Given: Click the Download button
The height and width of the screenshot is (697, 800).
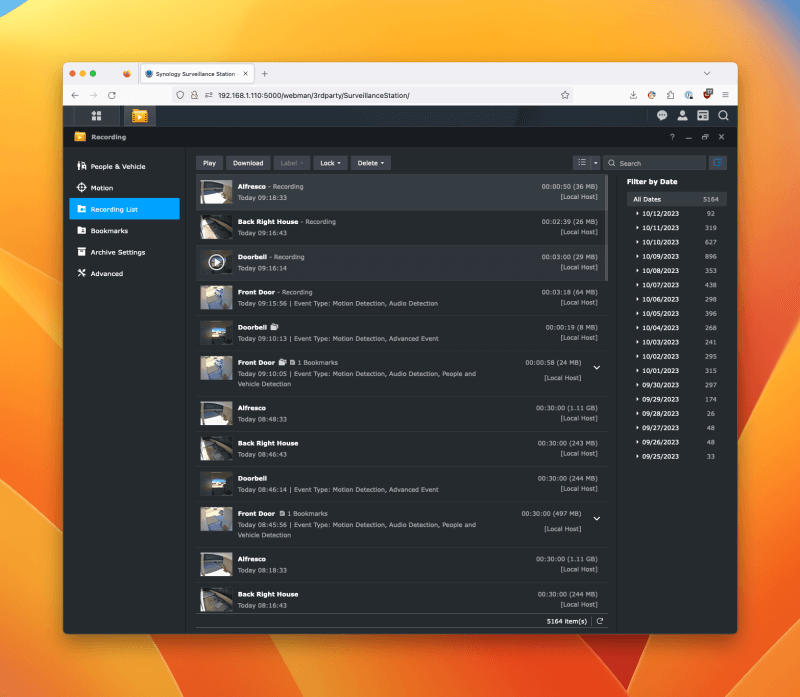Looking at the screenshot, I should [x=248, y=163].
